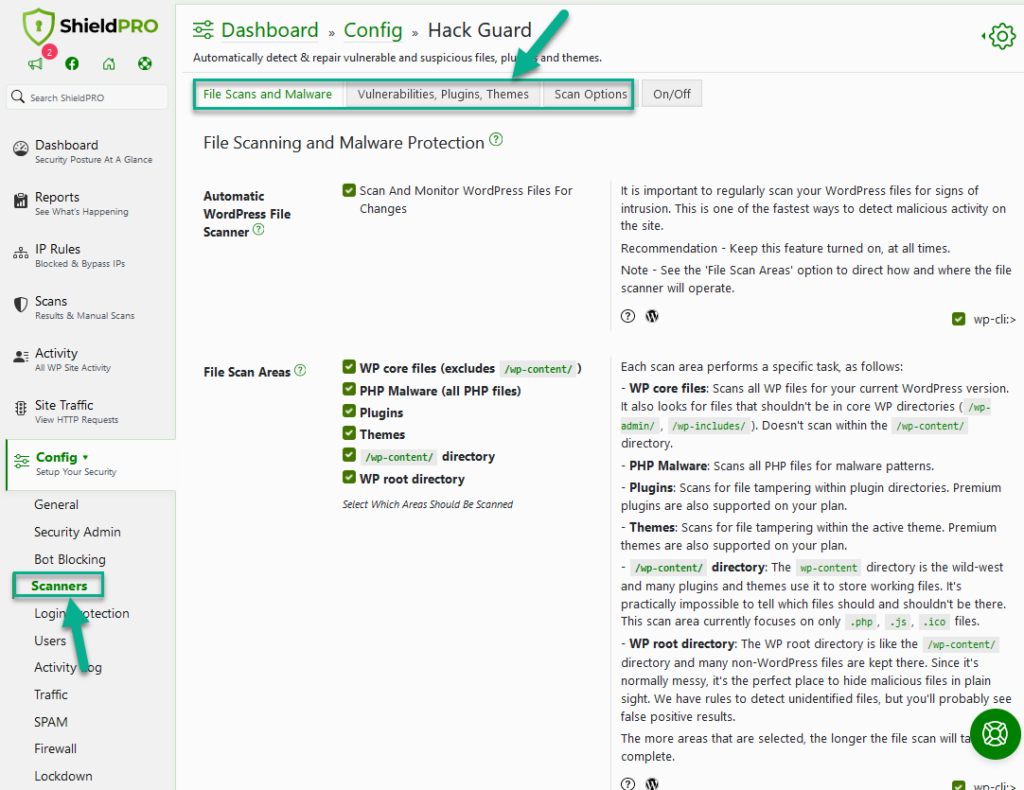Uncheck the PHP Malware scan area
The image size is (1024, 790).
pos(349,390)
